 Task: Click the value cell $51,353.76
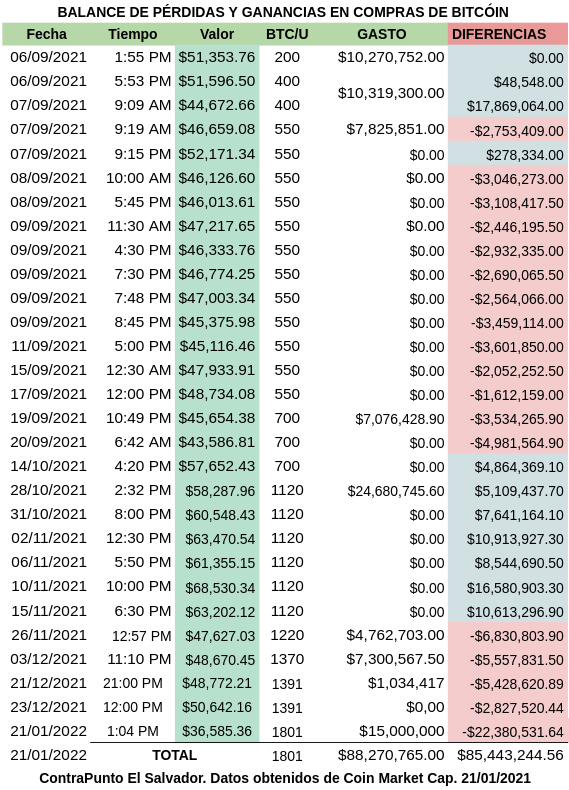click(x=217, y=57)
